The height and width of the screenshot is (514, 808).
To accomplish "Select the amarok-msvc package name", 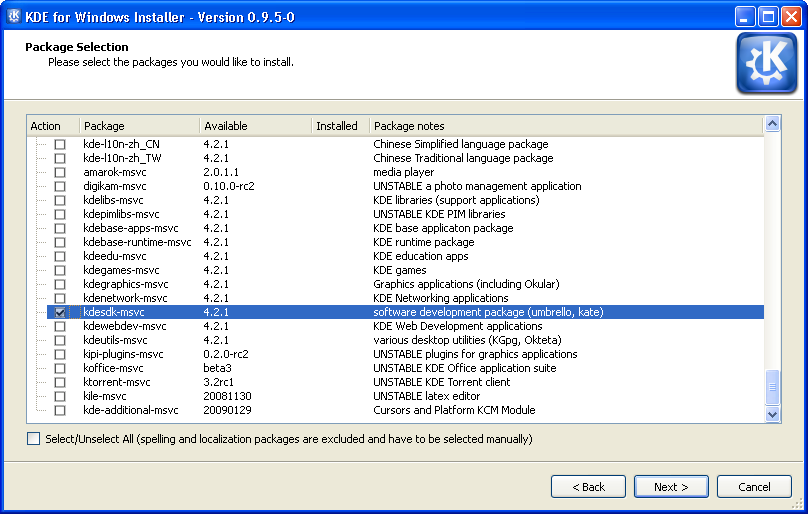I will 115,172.
